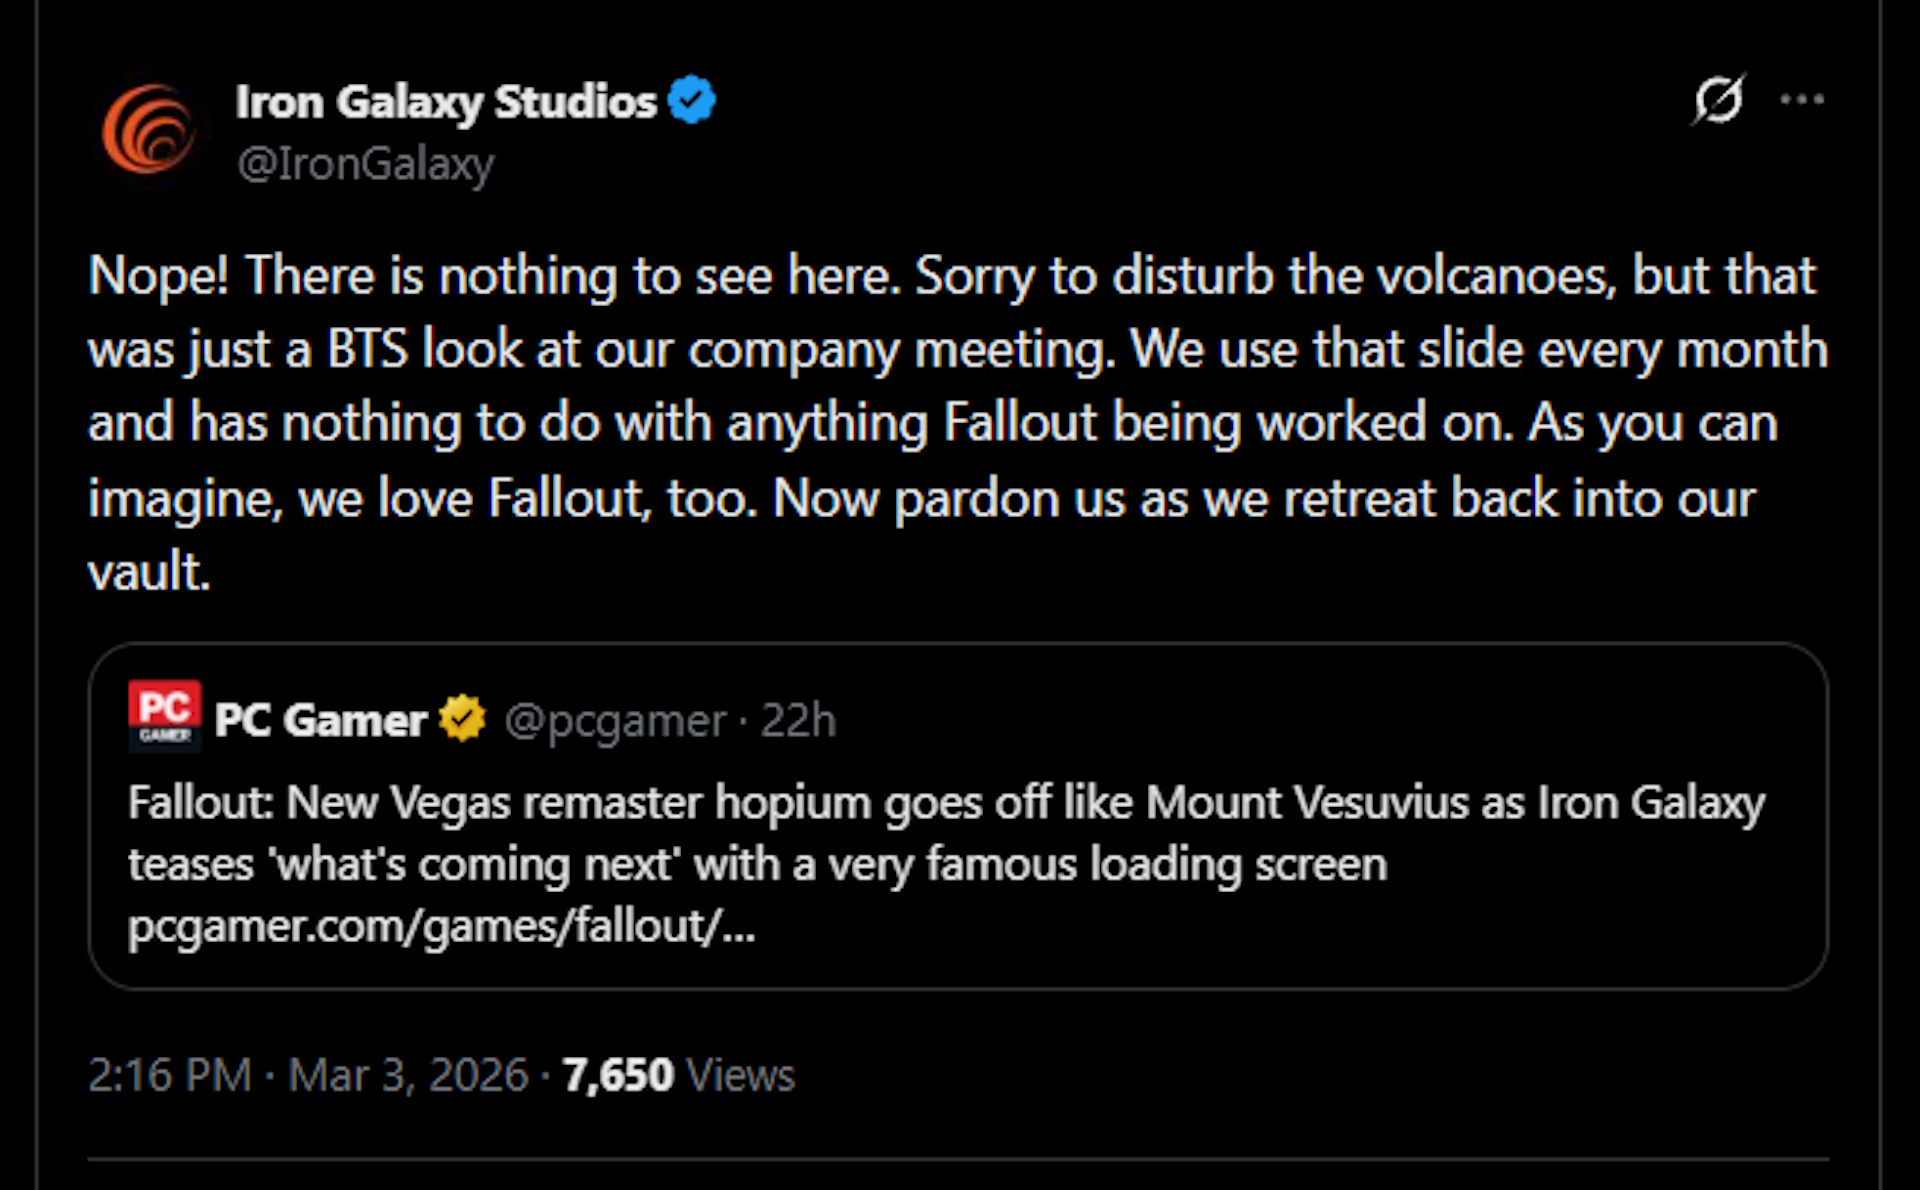The image size is (1920, 1190).
Task: Open the pcgamer.com/games/fallout article link
Action: (x=440, y=927)
